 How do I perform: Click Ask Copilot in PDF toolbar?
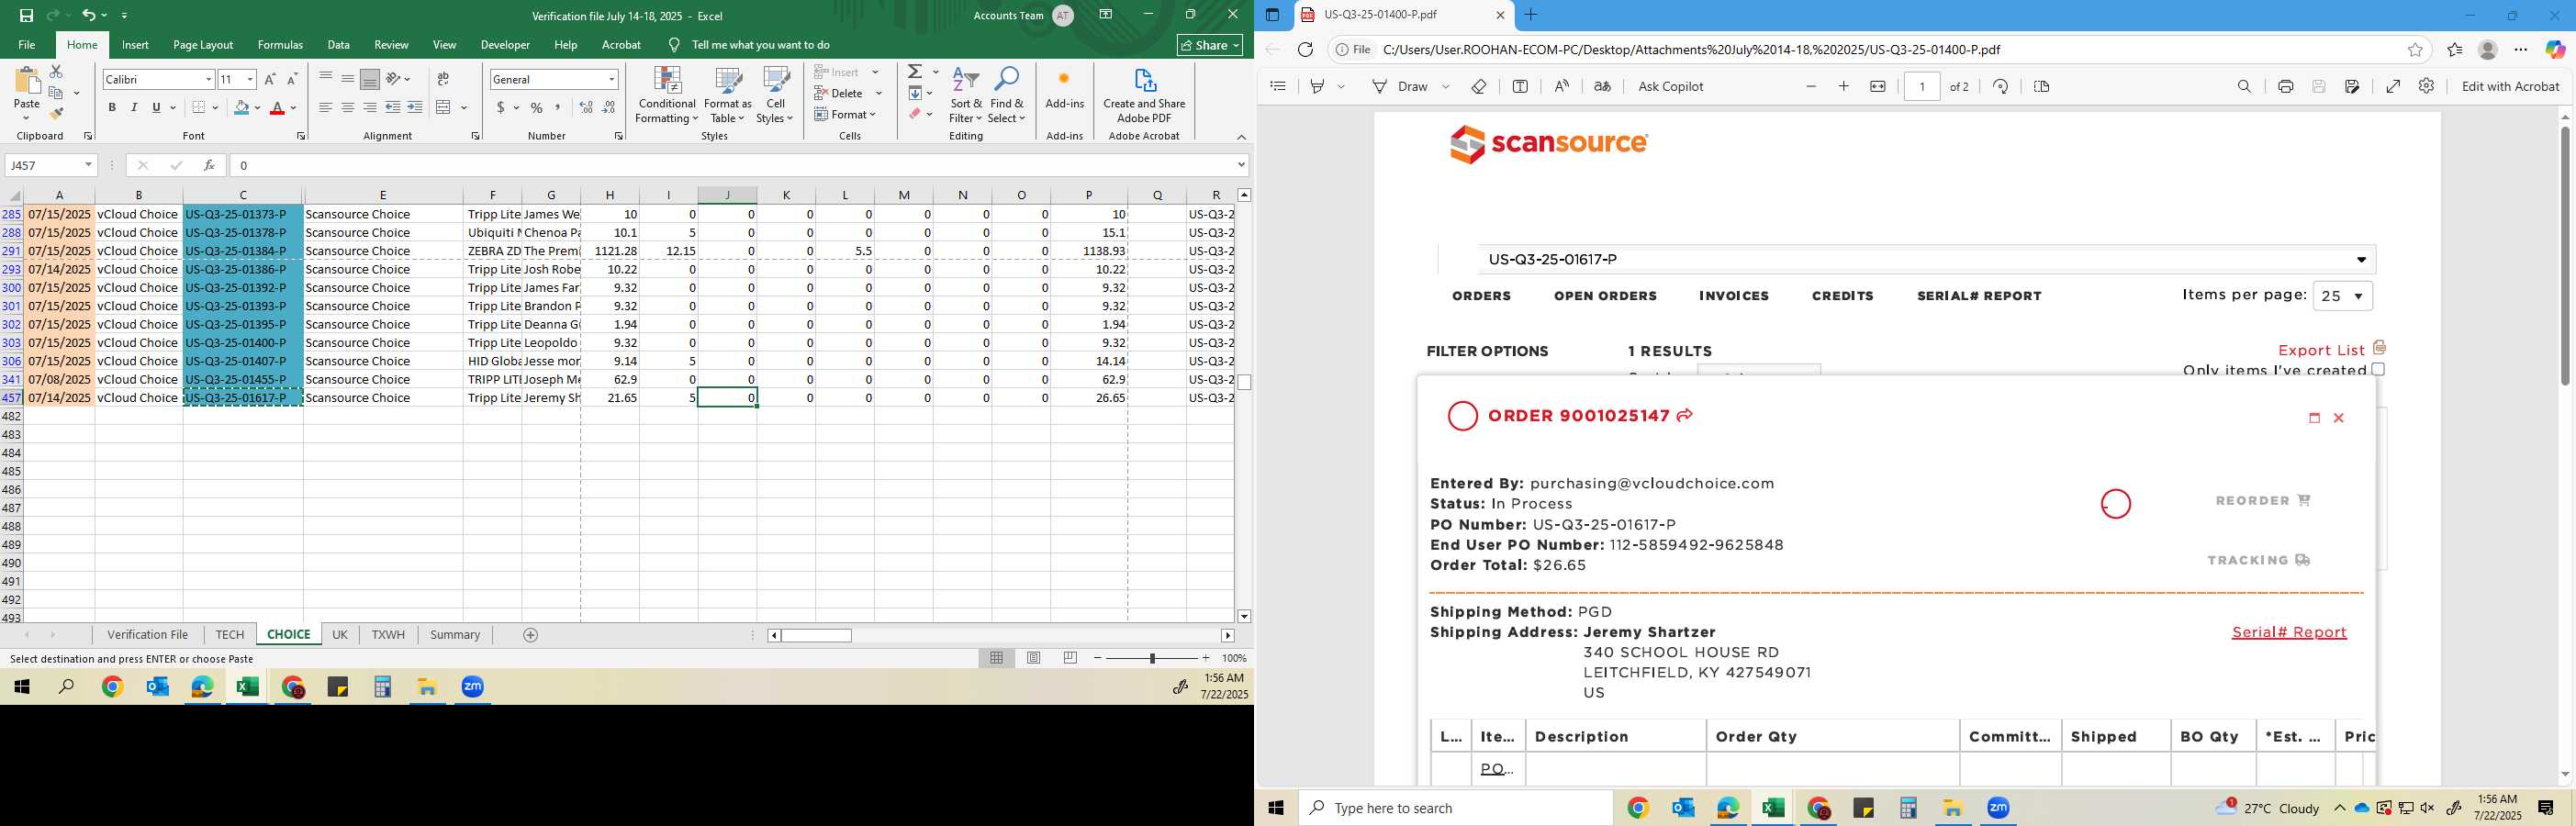coord(1670,87)
